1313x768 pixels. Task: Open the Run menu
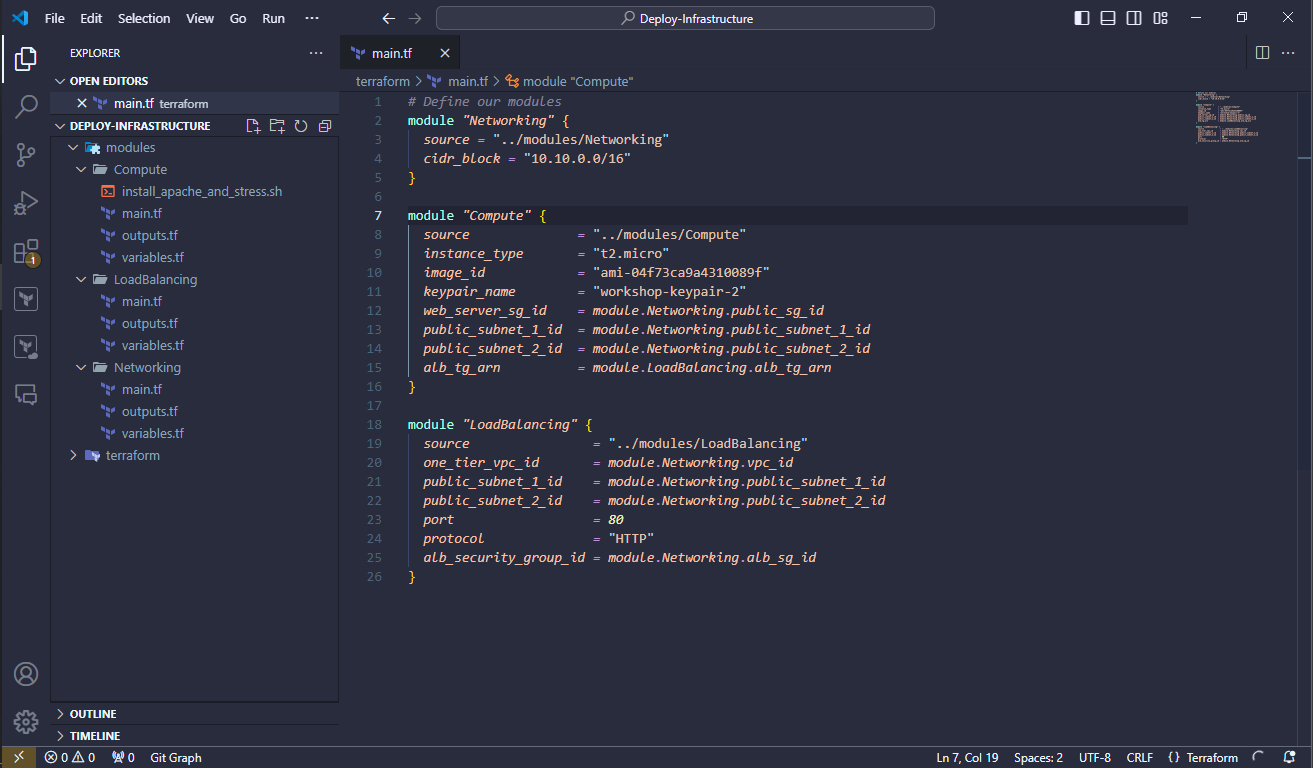coord(273,18)
